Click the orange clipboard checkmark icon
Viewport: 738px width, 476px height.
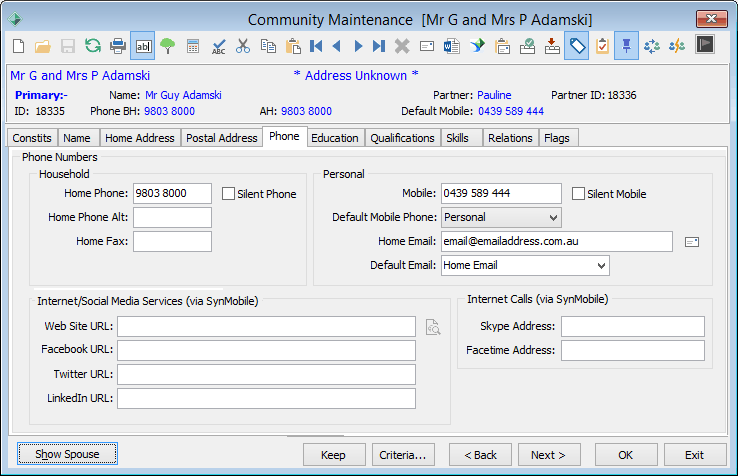[602, 46]
